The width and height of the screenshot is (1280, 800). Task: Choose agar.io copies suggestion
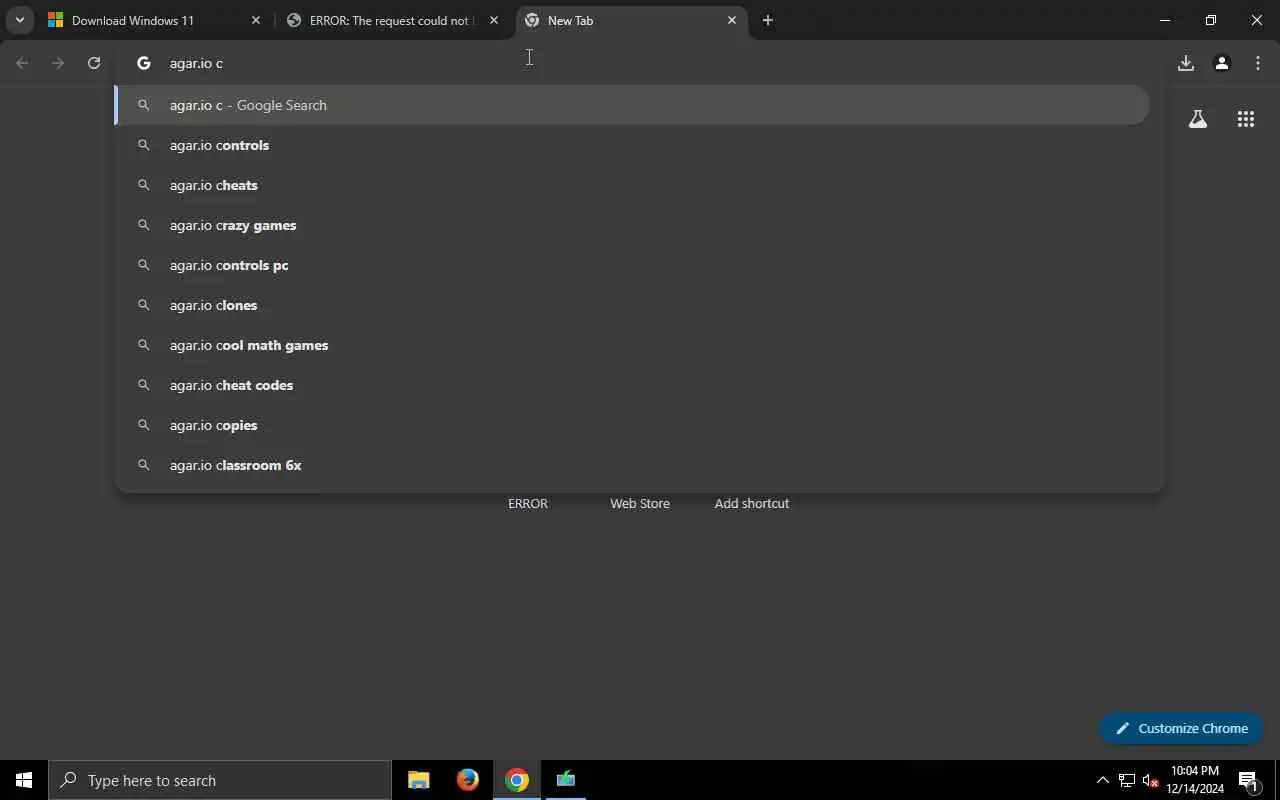632,425
